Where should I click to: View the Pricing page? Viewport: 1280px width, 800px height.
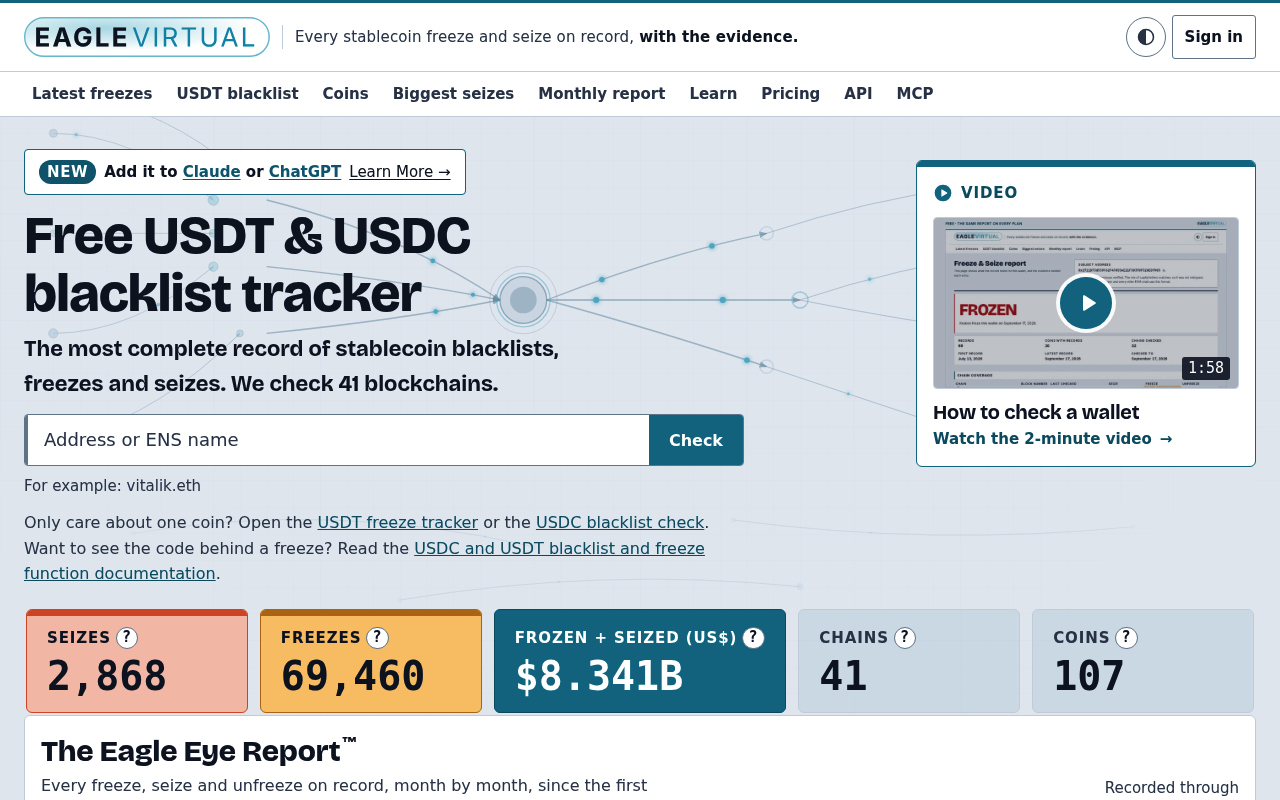coord(791,94)
